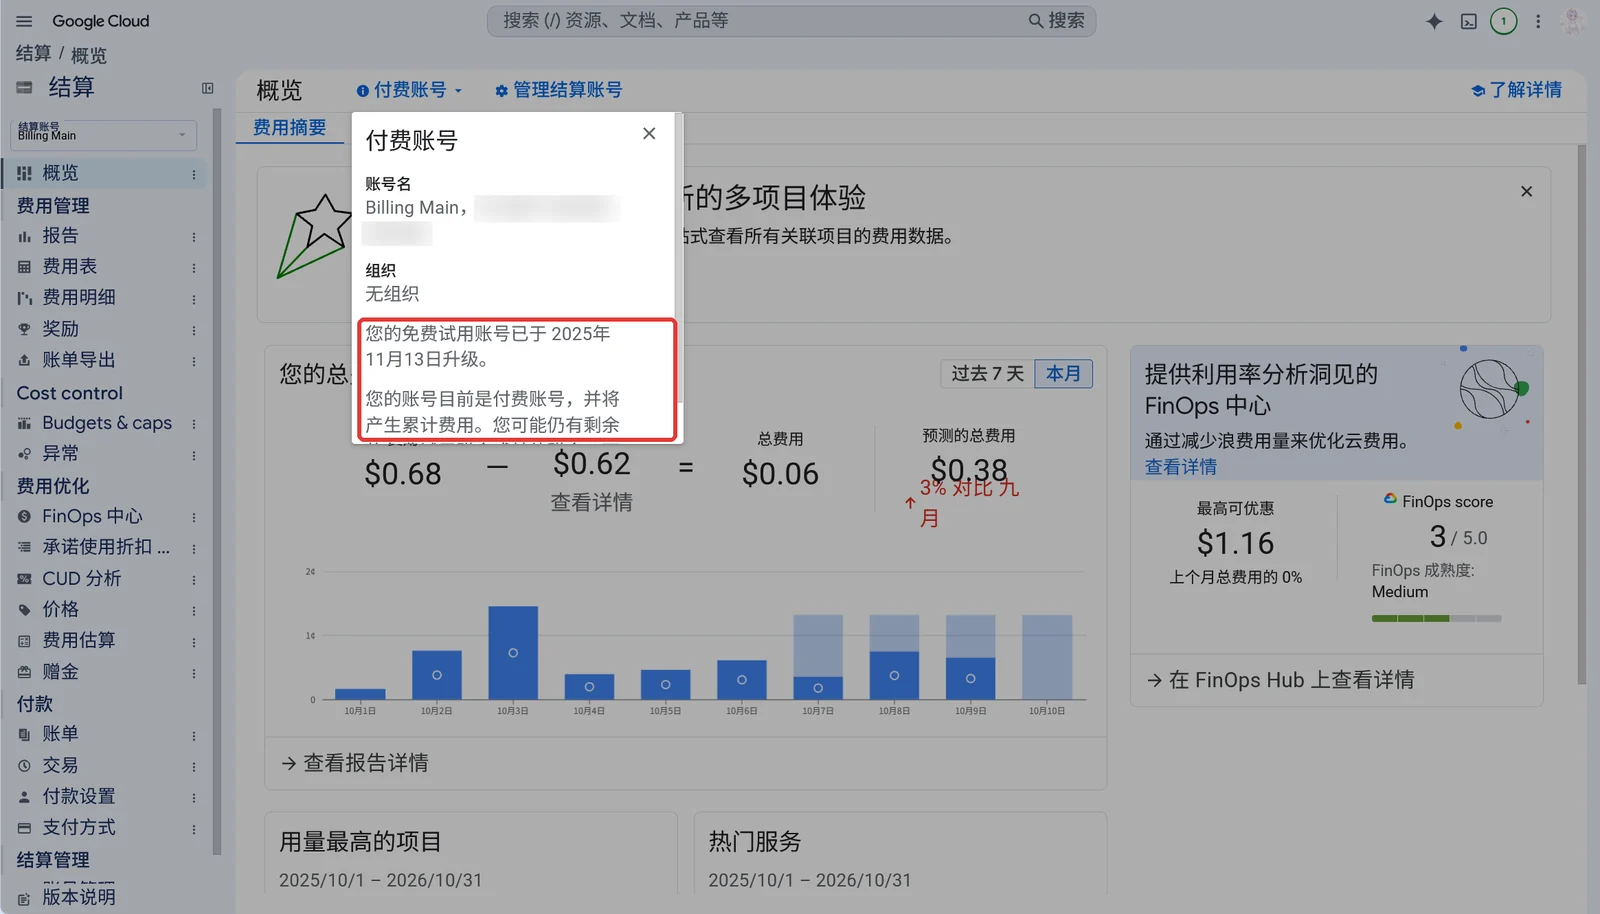
Task: Open more options for 账单 row
Action: coord(194,735)
